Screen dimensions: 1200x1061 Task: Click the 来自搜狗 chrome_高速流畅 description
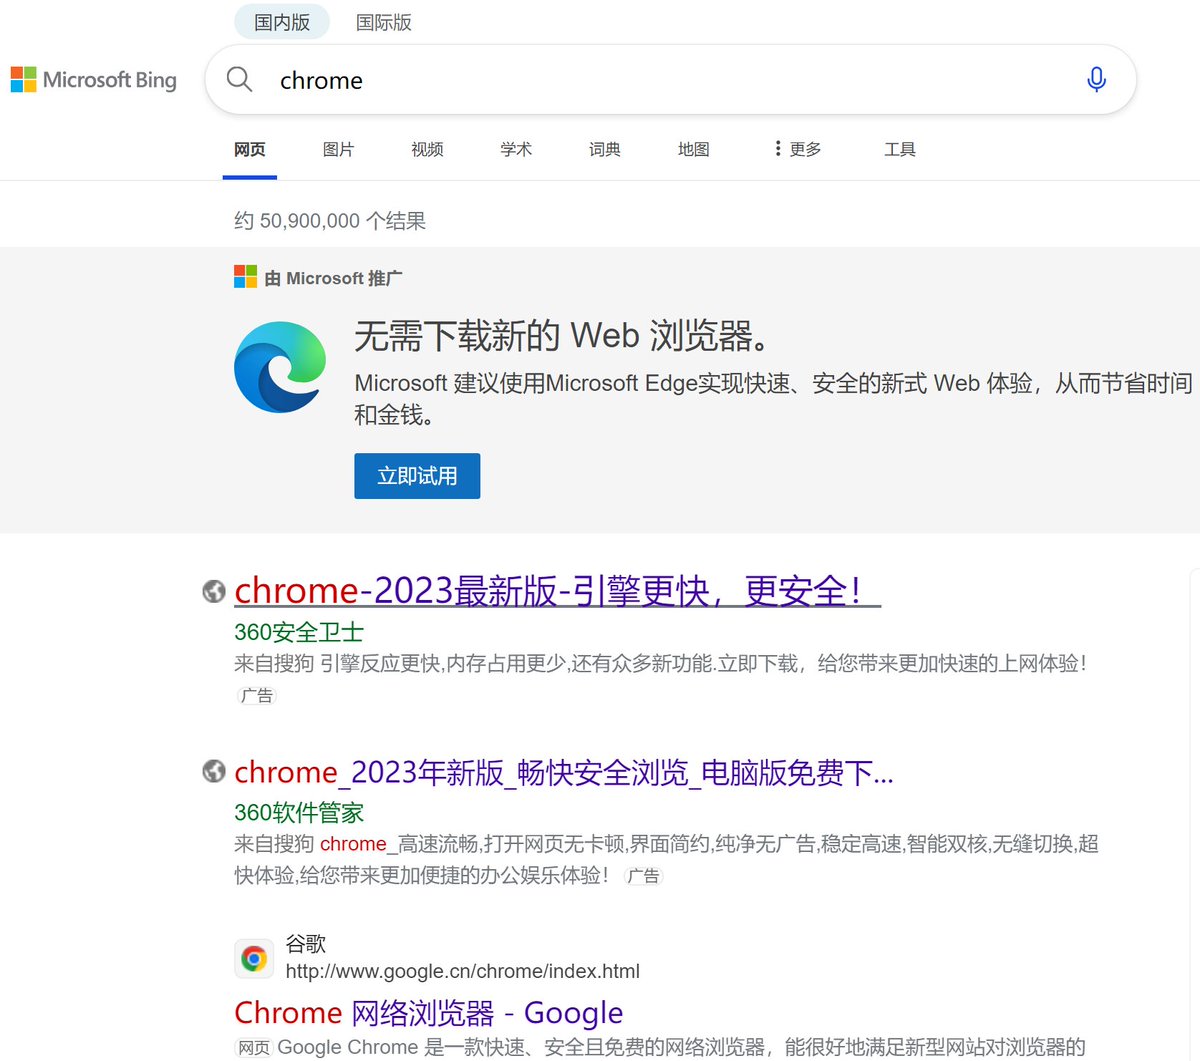click(666, 859)
